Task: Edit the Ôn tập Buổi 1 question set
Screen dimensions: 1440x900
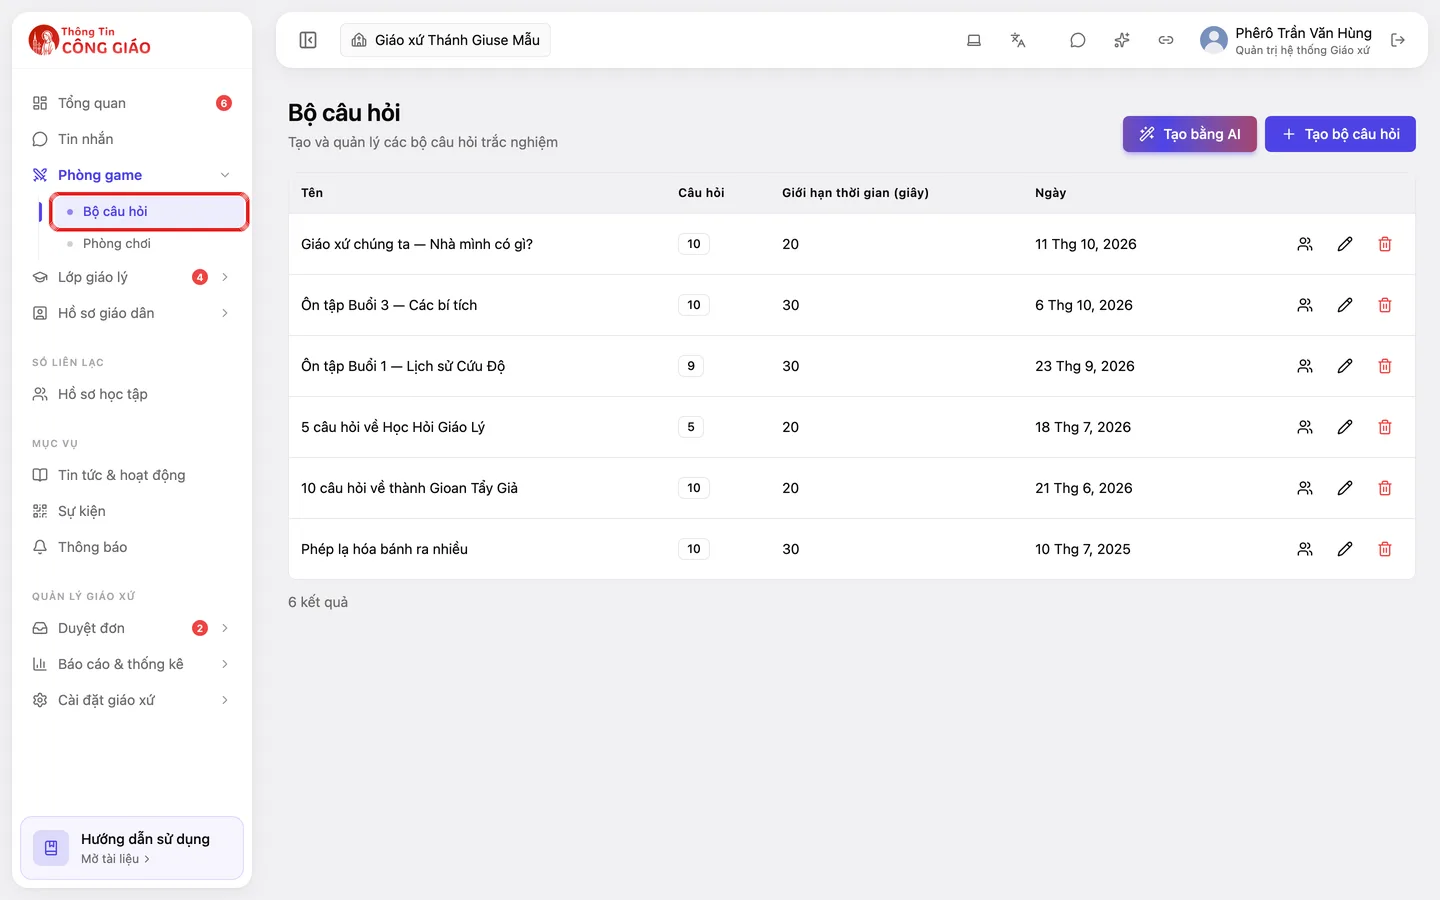Action: pos(1345,366)
